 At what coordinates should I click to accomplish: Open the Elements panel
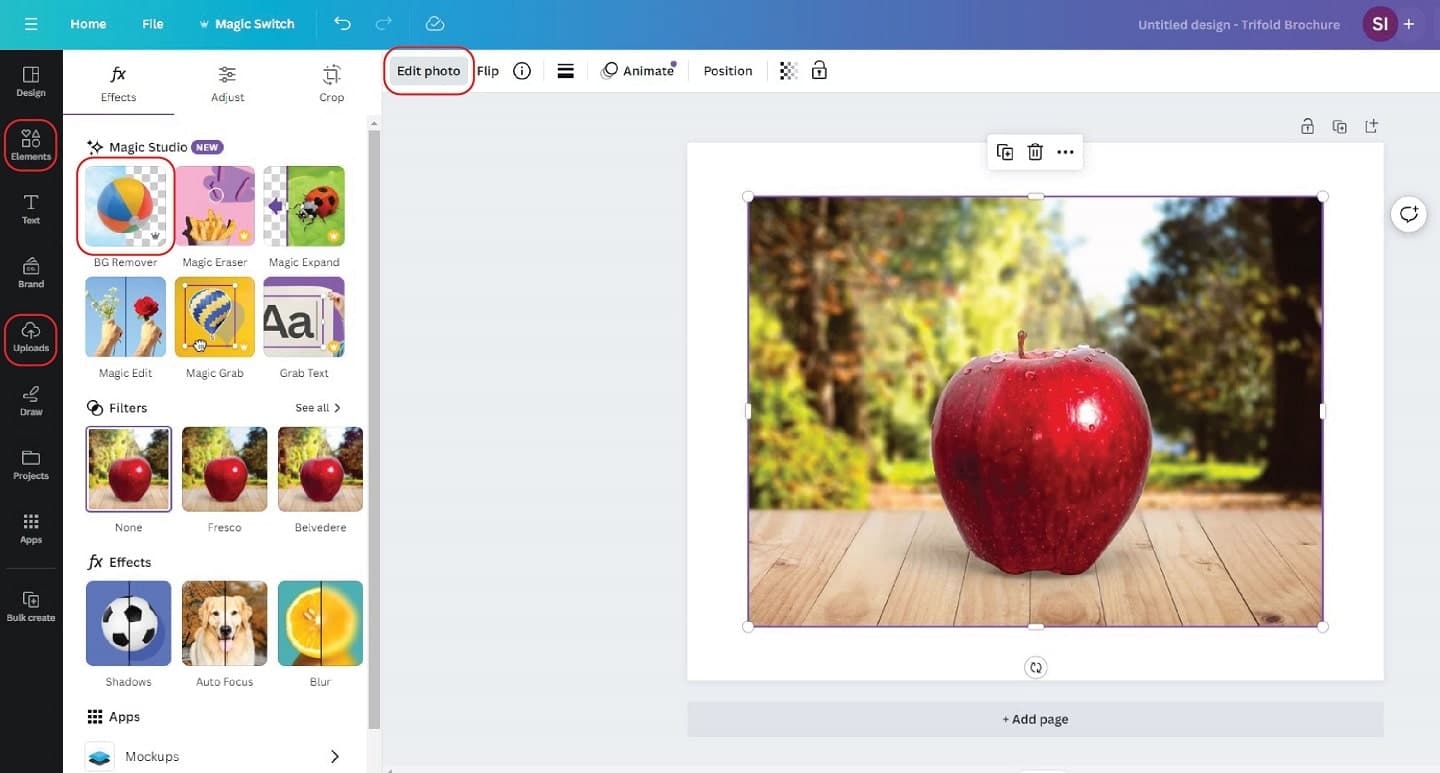[30, 145]
